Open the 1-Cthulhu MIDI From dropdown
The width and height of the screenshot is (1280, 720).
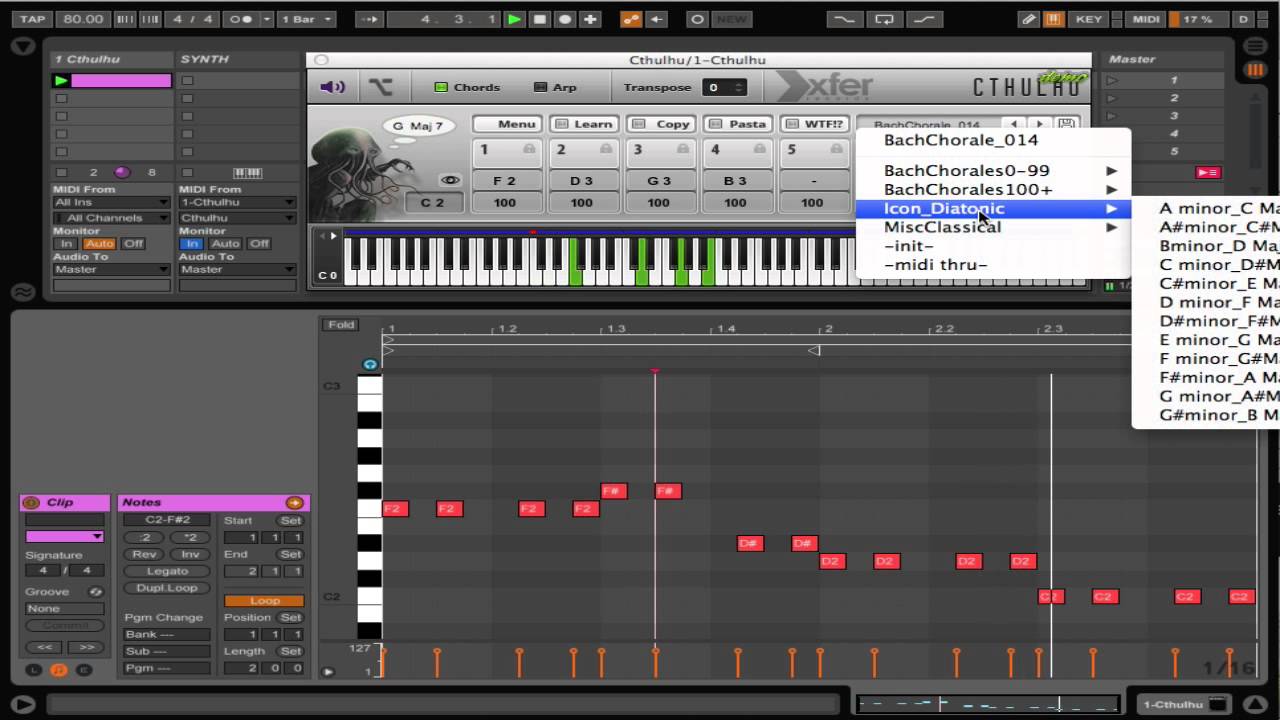click(x=238, y=202)
